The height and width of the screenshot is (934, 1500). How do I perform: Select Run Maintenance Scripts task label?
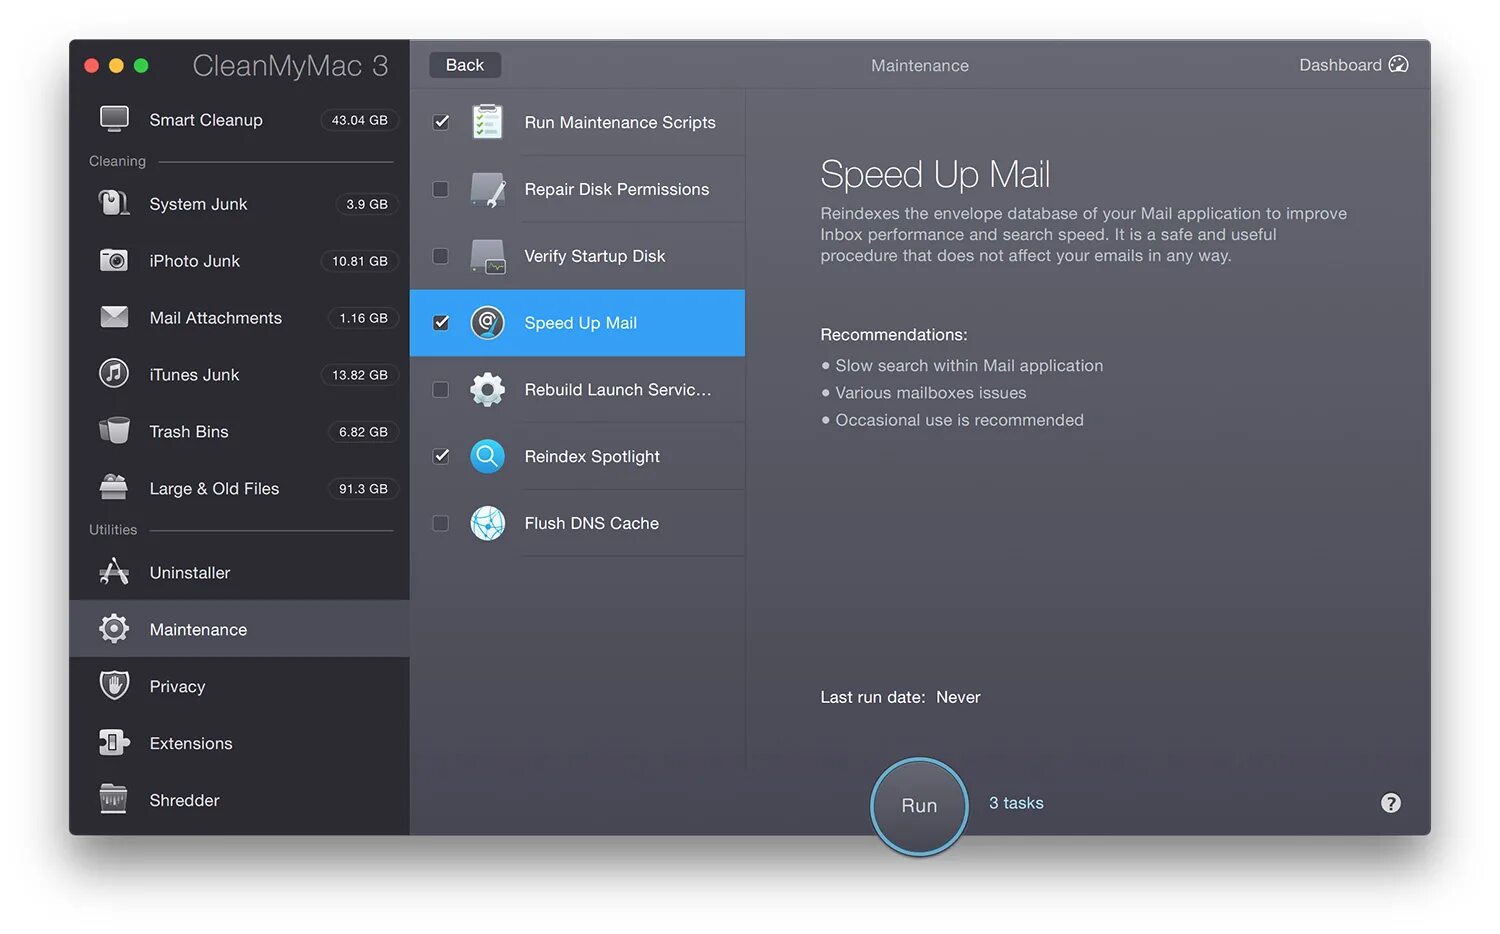620,122
